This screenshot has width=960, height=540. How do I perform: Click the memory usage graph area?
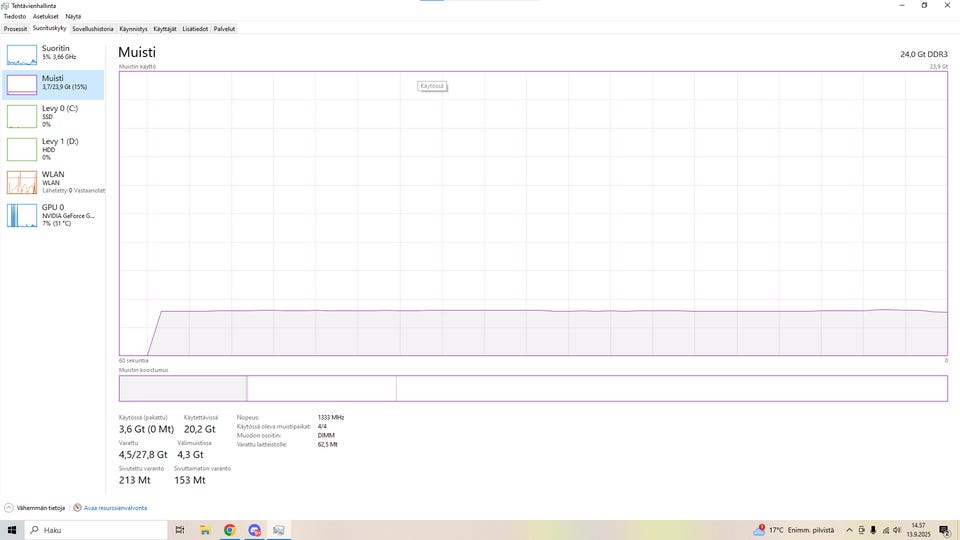[533, 213]
